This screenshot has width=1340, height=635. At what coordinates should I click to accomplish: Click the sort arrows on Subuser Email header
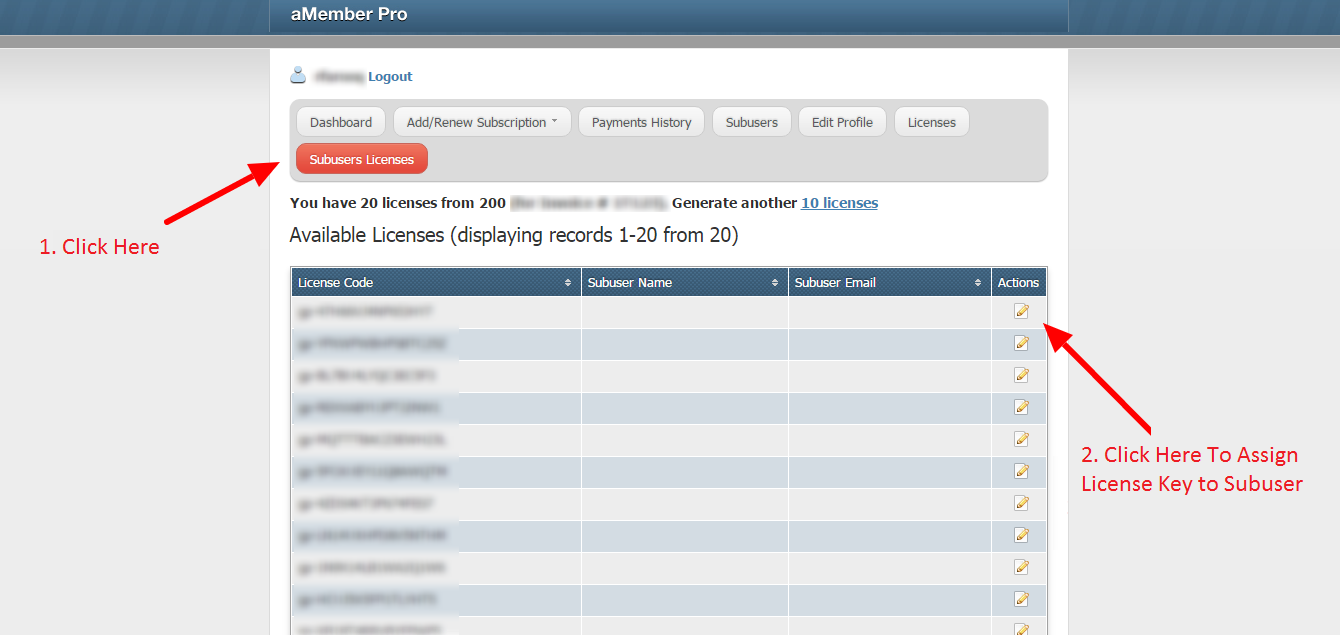pos(979,282)
